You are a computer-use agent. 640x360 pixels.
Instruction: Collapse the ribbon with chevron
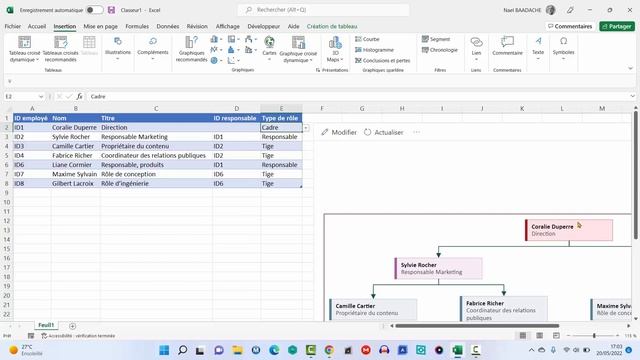click(631, 69)
